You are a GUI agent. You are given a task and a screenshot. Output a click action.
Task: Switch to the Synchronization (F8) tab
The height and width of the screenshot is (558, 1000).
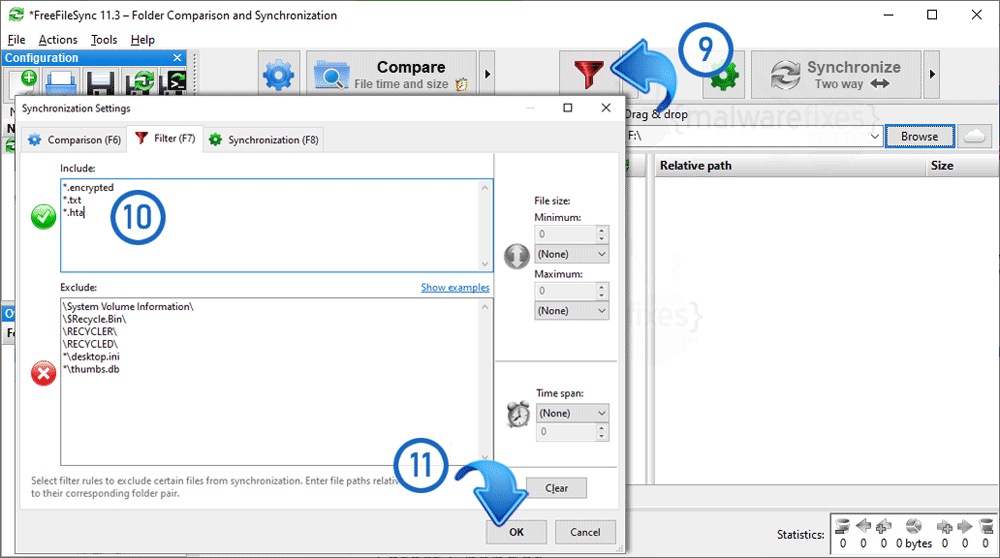[x=264, y=140]
